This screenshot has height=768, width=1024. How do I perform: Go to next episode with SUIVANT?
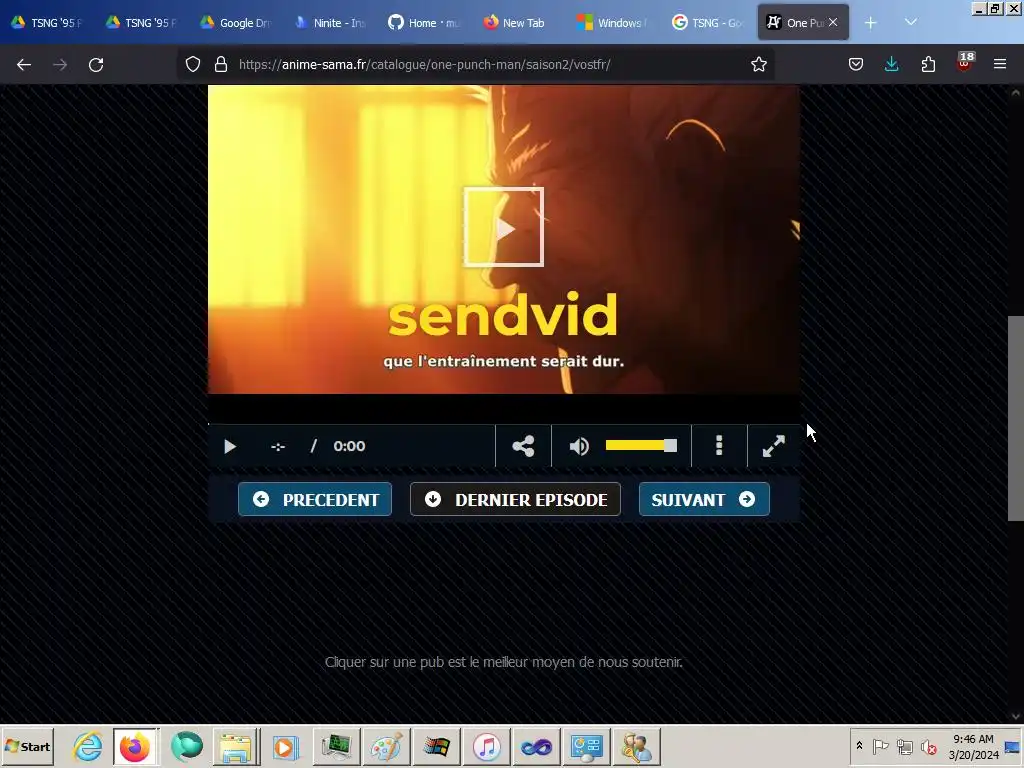click(x=704, y=500)
